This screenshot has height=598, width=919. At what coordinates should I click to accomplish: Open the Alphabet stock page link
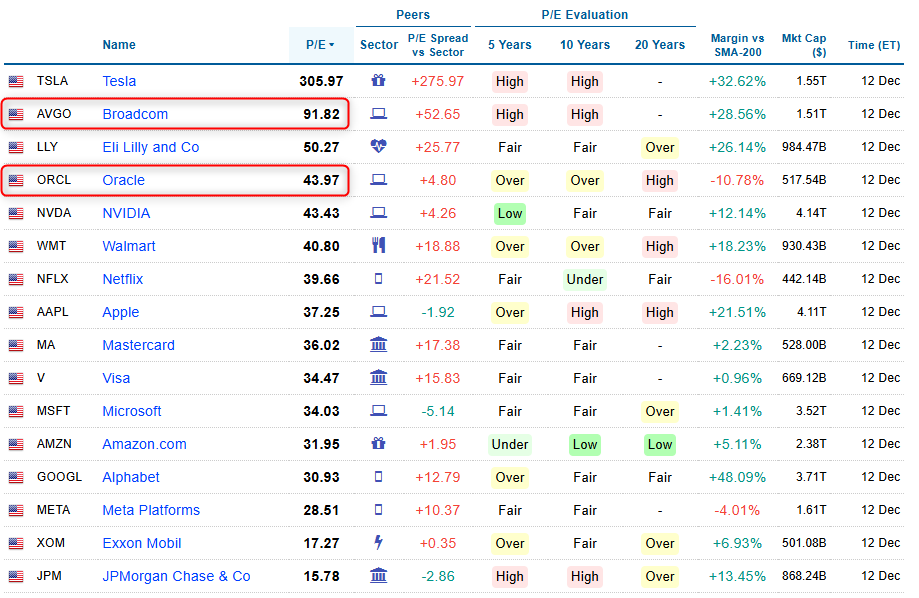(x=130, y=477)
